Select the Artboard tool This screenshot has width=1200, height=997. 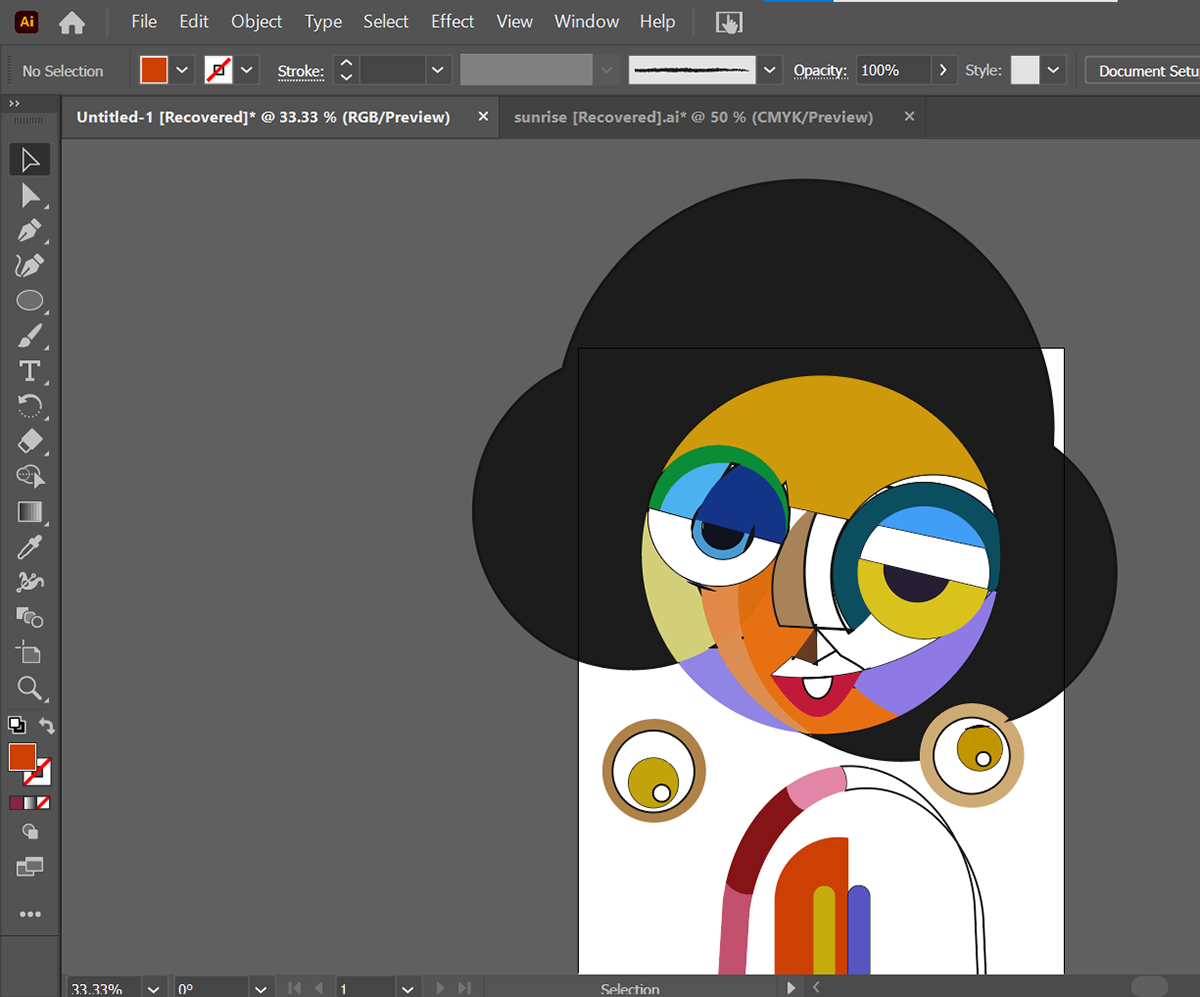30,652
